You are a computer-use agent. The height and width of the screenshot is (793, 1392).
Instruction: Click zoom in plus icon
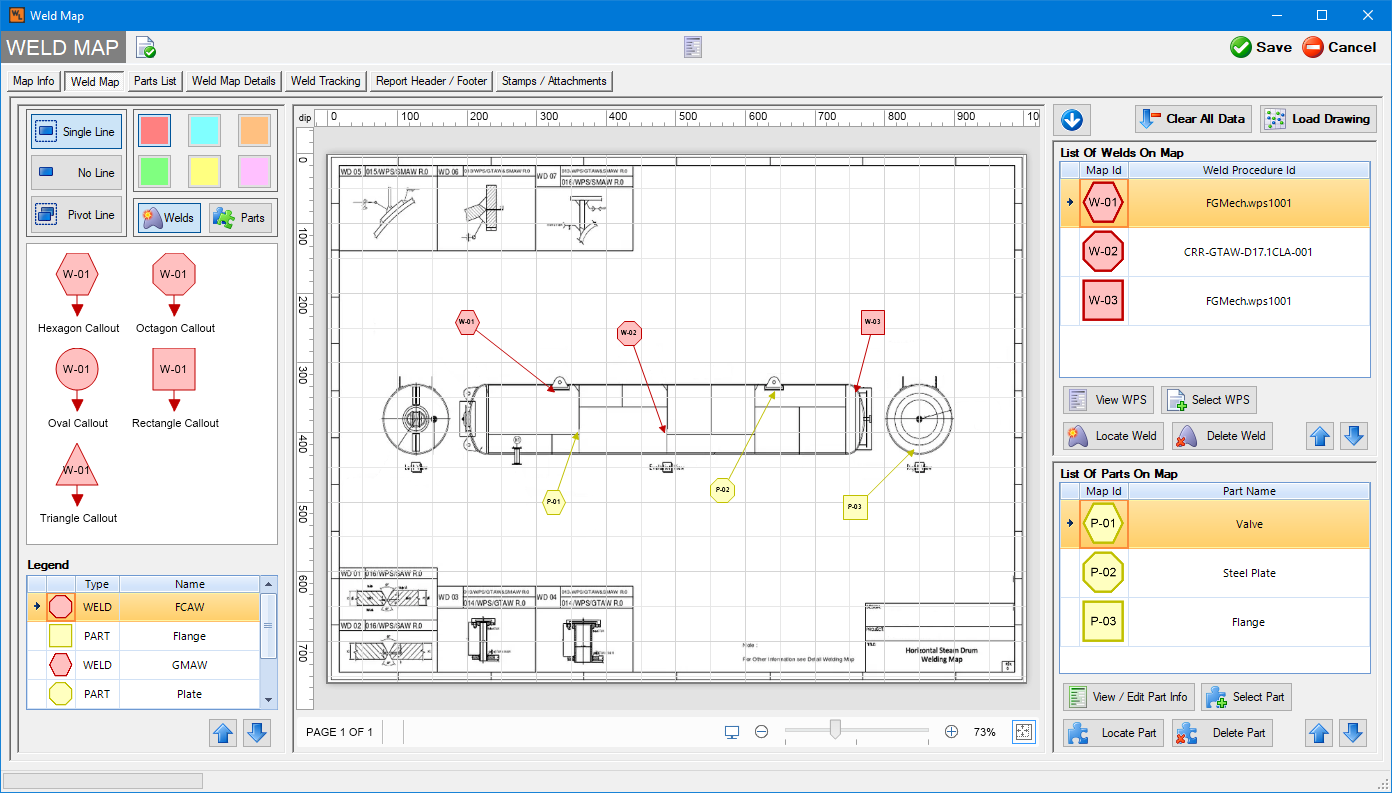point(951,732)
